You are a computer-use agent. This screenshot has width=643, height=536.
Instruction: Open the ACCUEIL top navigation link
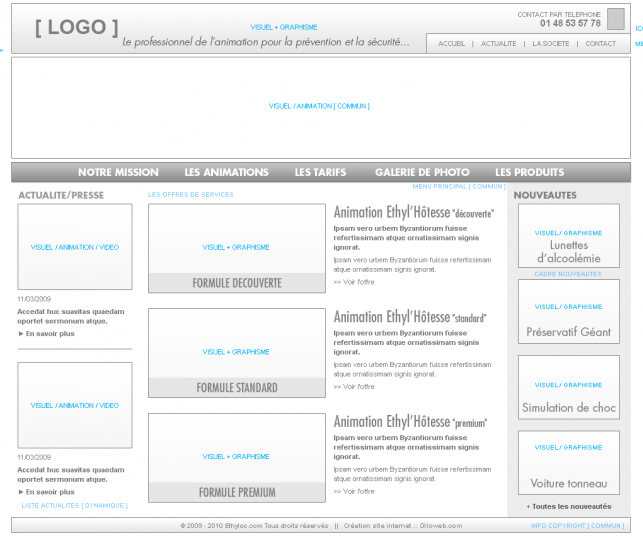pos(452,44)
